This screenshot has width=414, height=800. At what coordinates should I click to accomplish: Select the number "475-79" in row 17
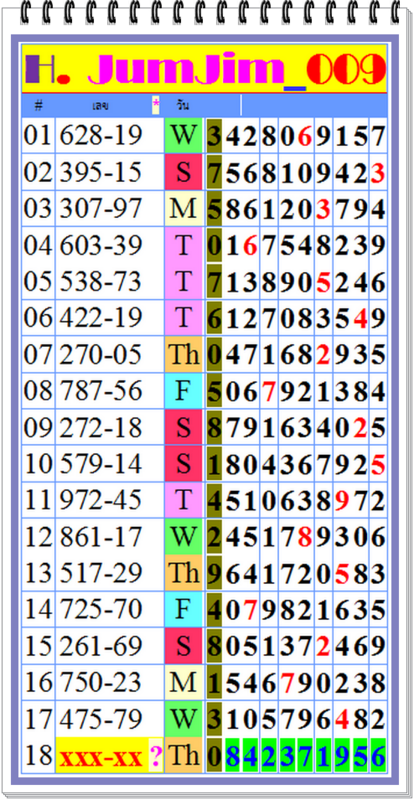tap(100, 718)
